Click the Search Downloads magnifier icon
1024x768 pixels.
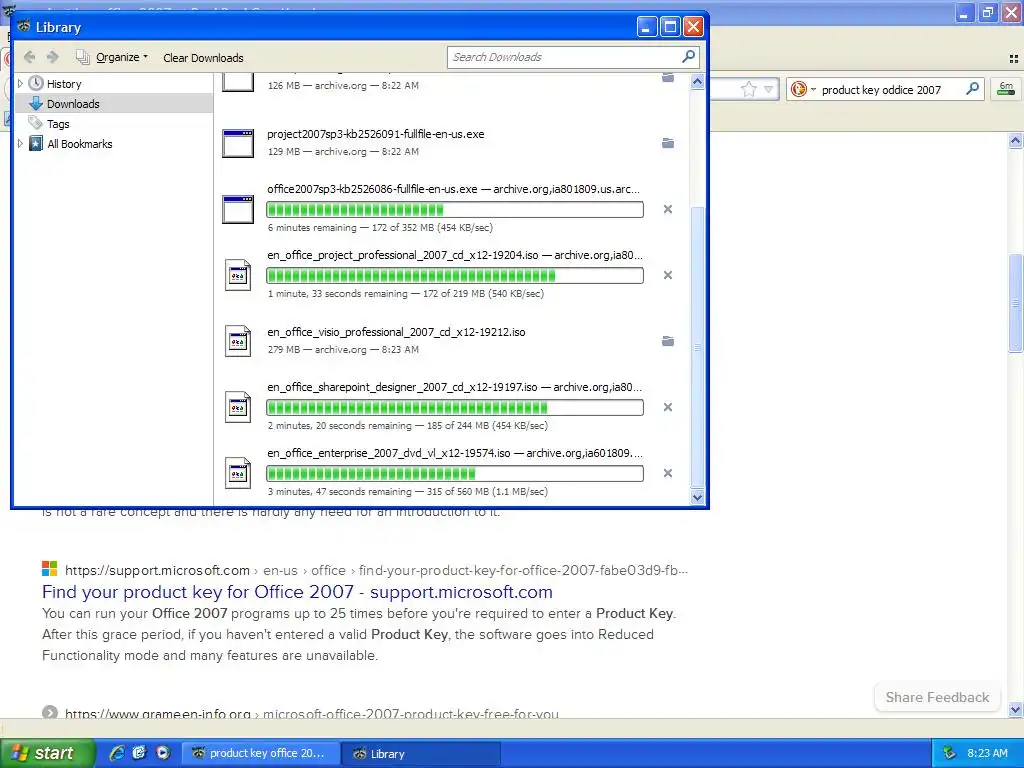pos(688,57)
